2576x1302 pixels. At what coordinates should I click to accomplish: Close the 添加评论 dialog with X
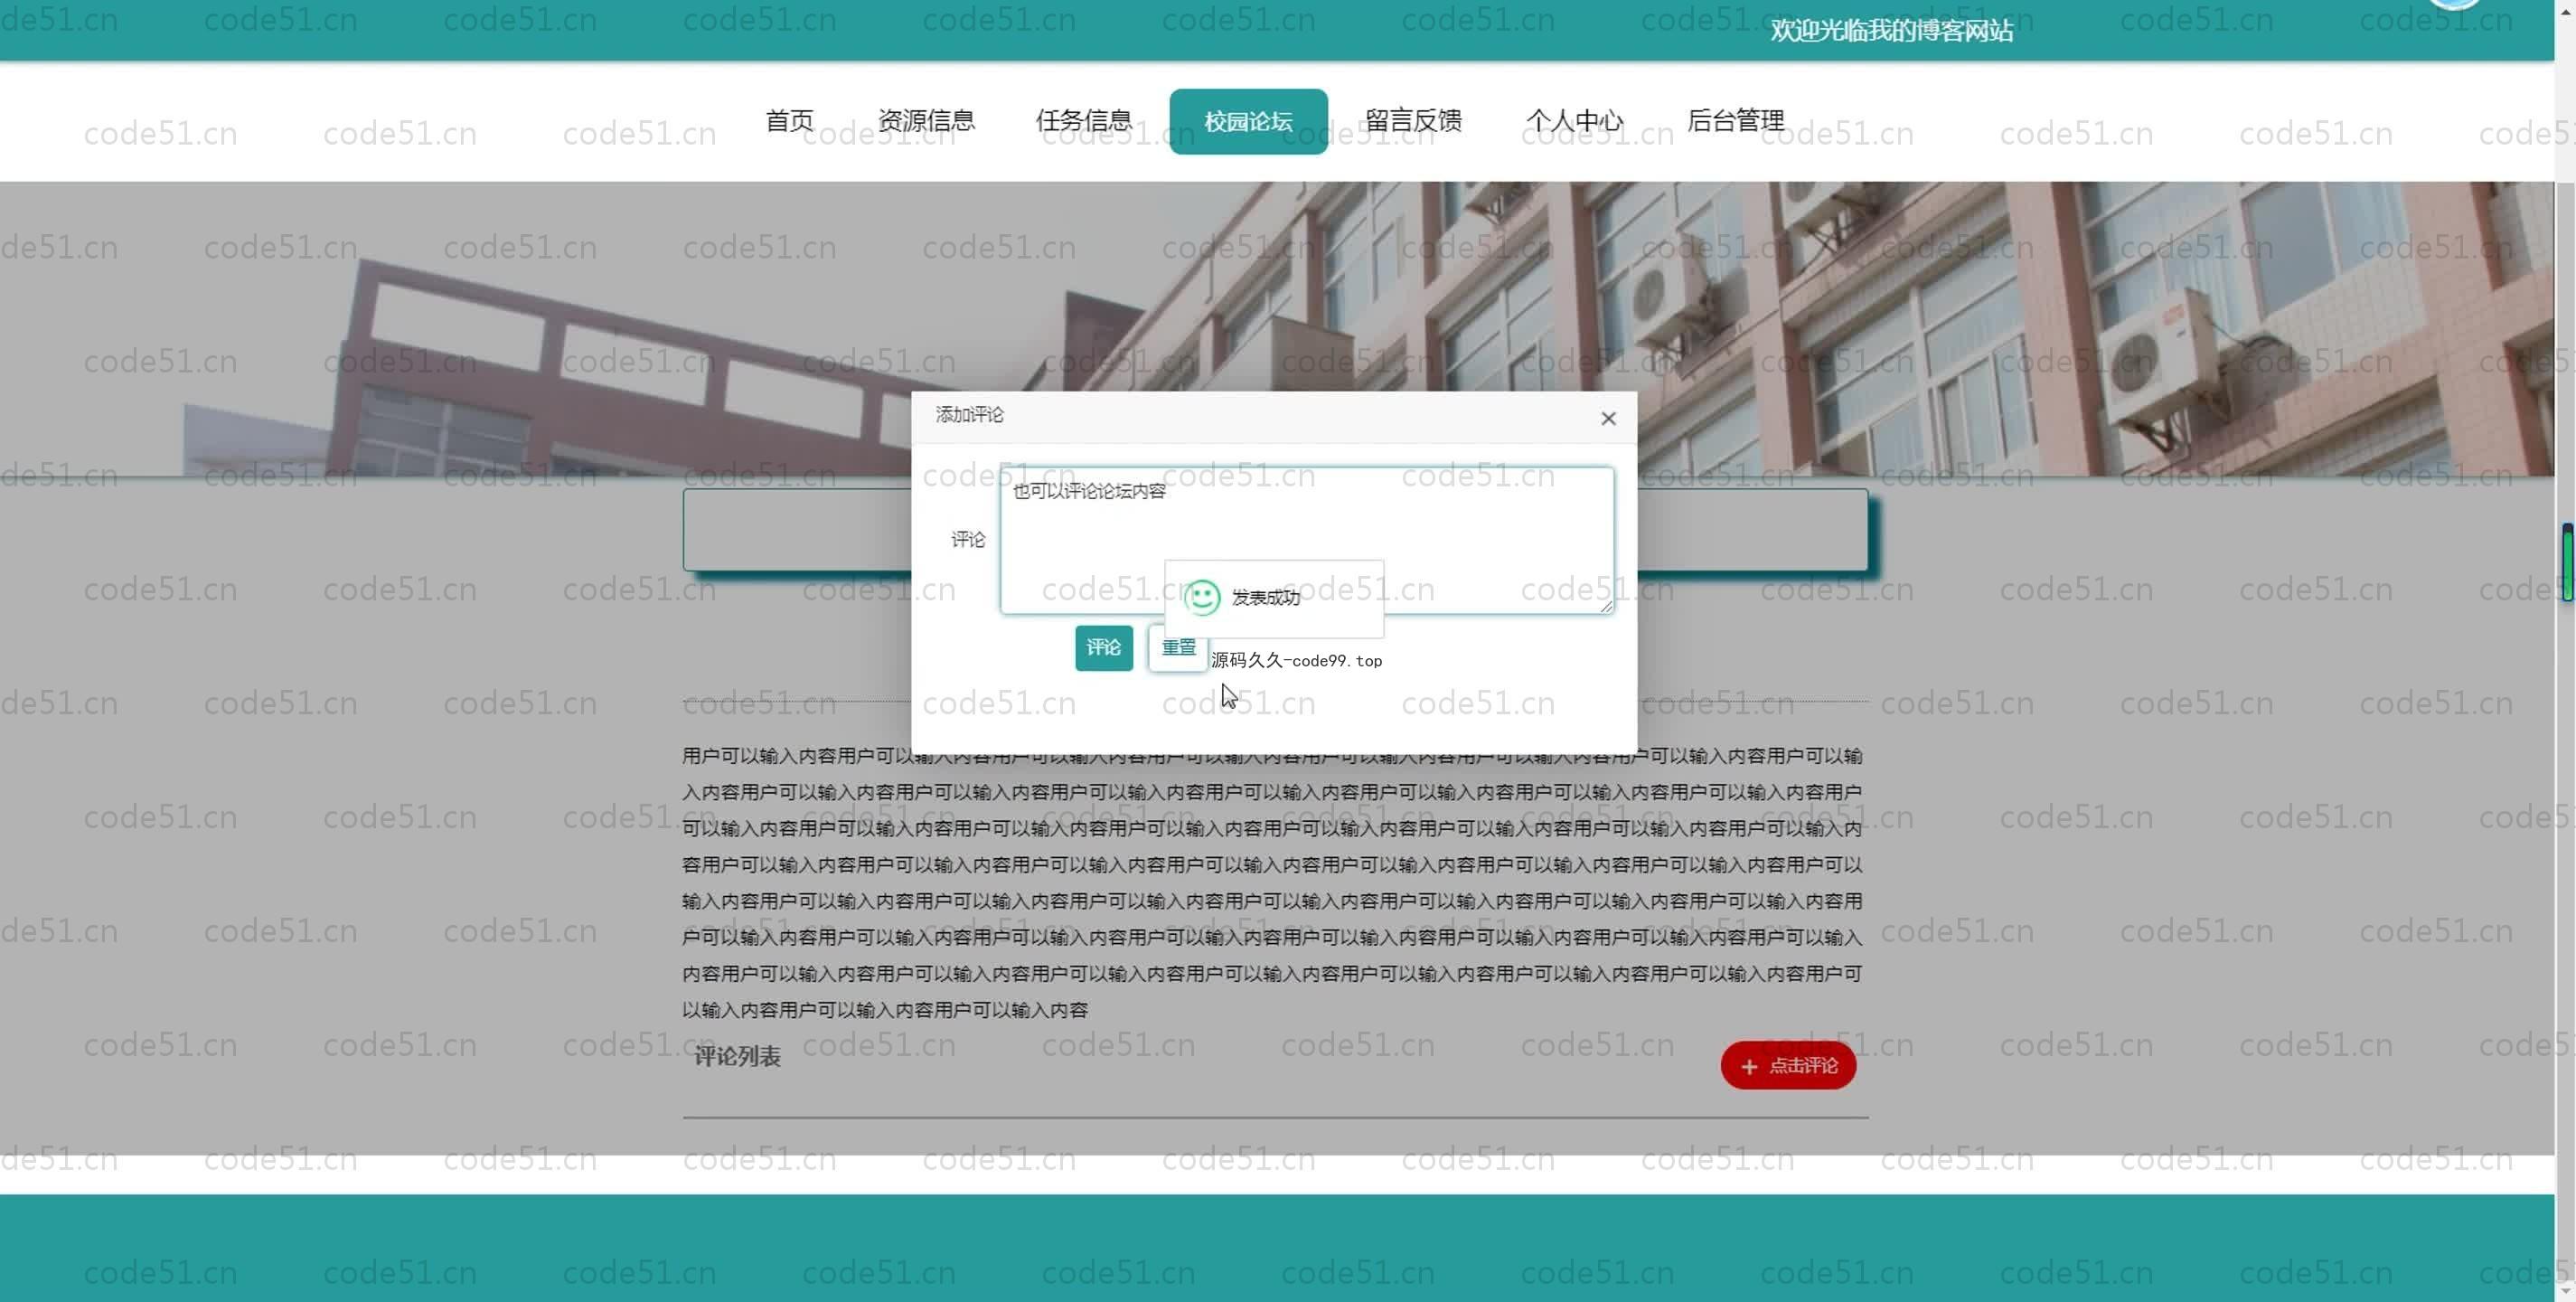coord(1608,419)
